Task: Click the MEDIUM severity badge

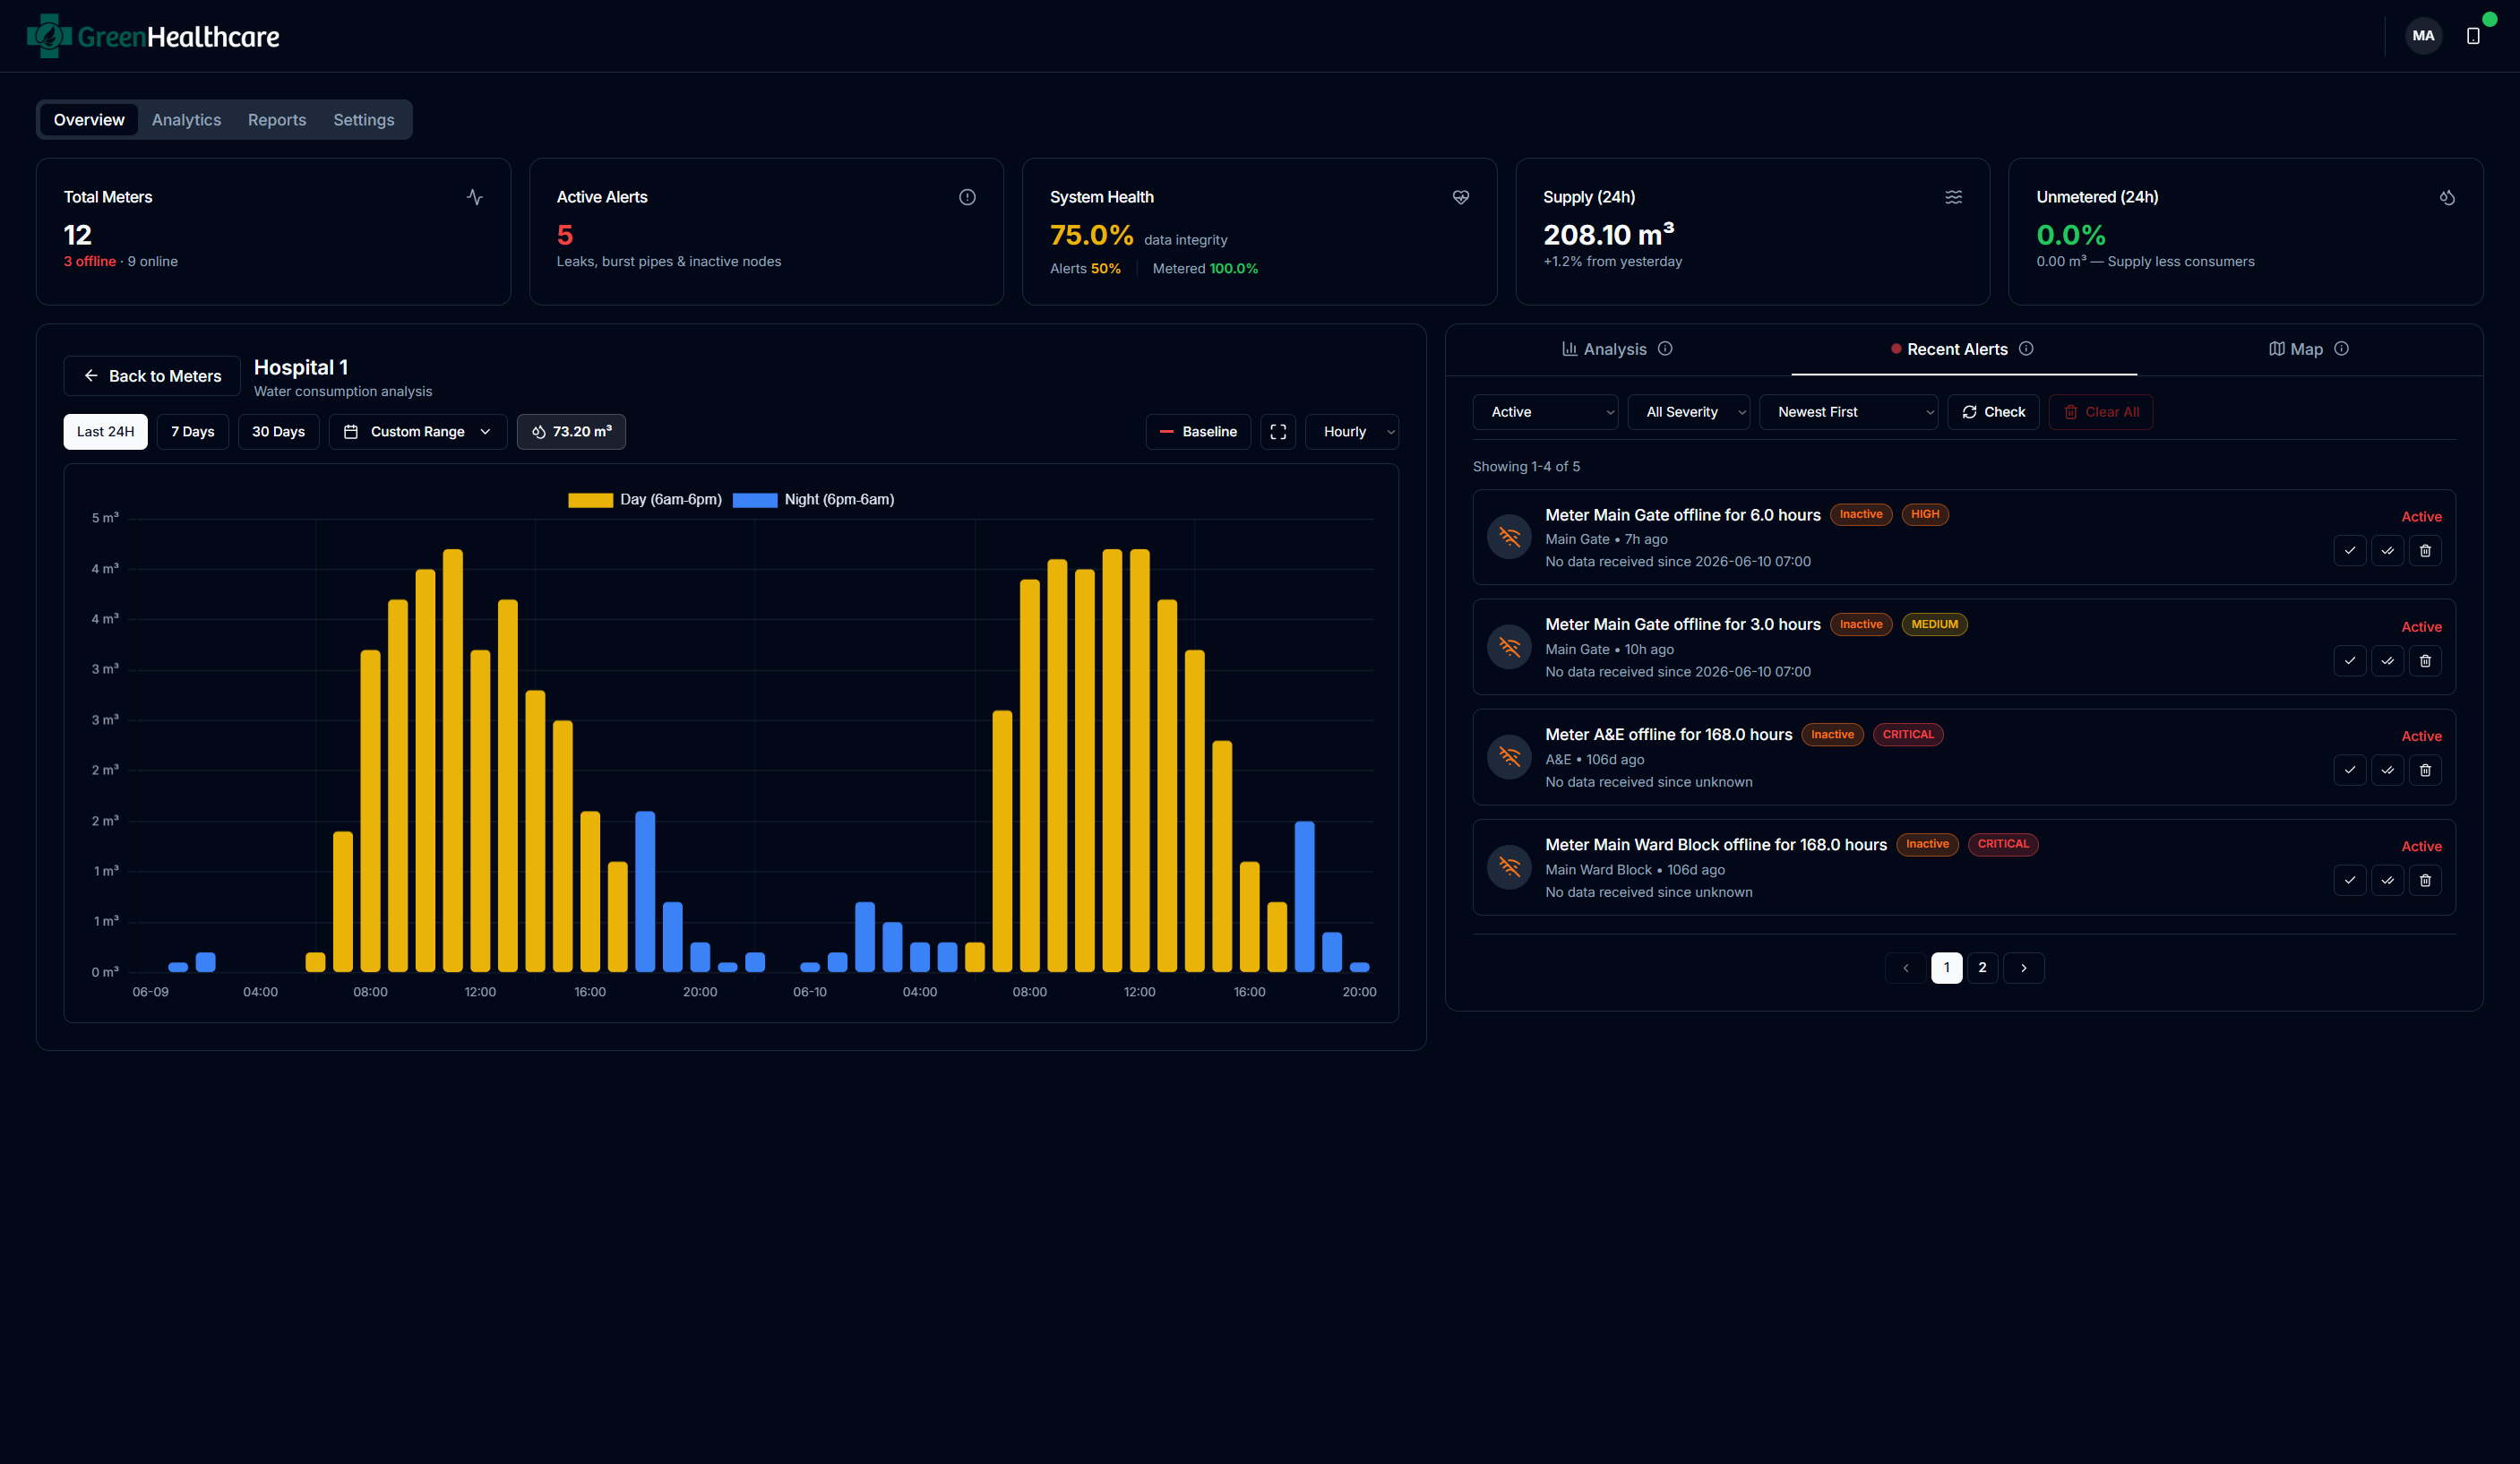Action: (1934, 625)
